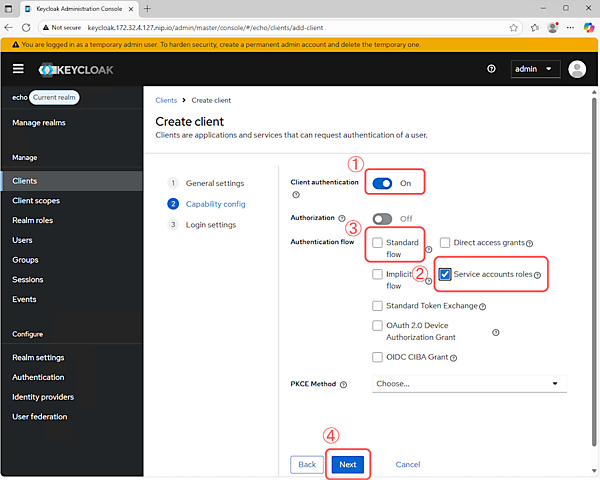Image resolution: width=600 pixels, height=480 pixels.
Task: Turn off Client authentication switch
Action: click(382, 183)
